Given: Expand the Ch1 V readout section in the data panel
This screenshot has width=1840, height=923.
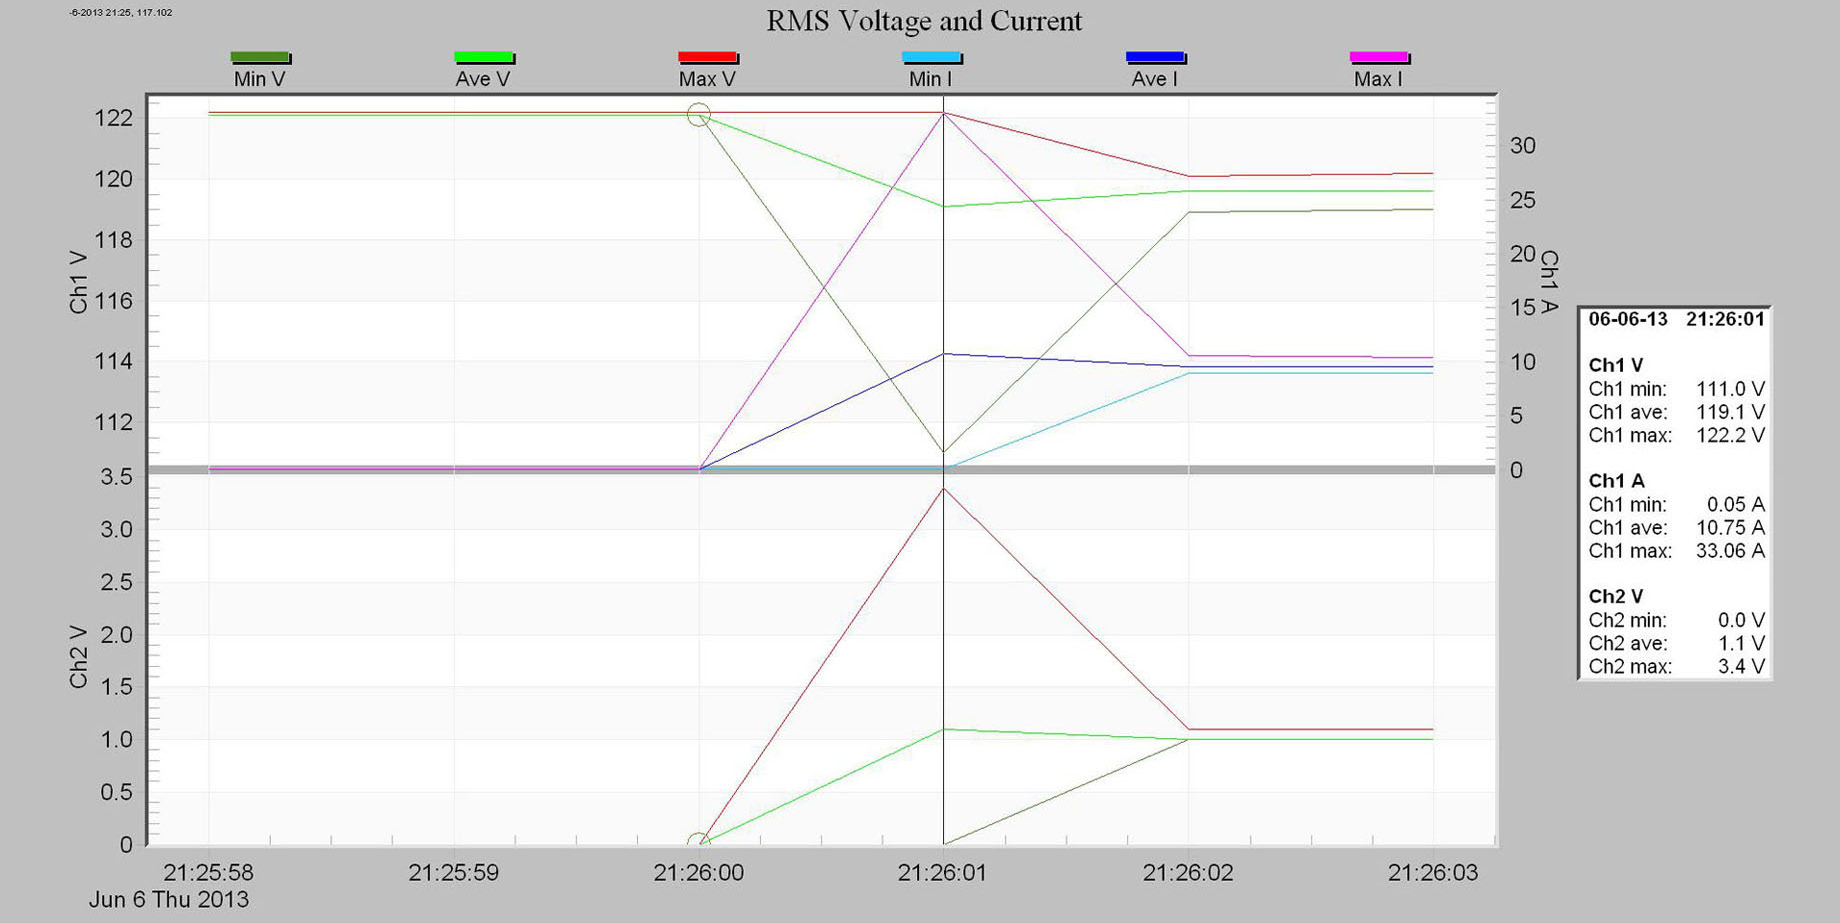Looking at the screenshot, I should [1614, 365].
